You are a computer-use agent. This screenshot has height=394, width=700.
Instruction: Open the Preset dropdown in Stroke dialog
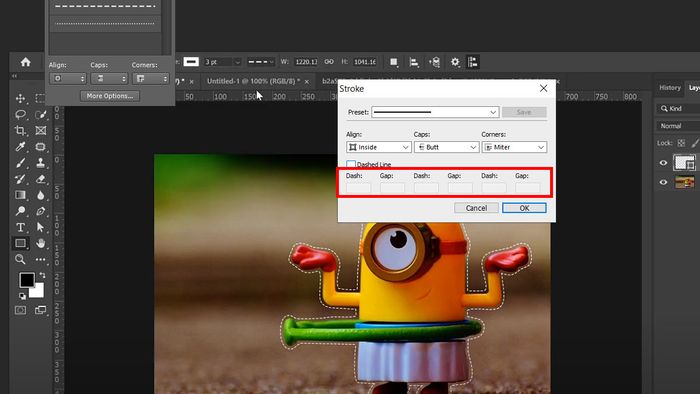pos(435,112)
